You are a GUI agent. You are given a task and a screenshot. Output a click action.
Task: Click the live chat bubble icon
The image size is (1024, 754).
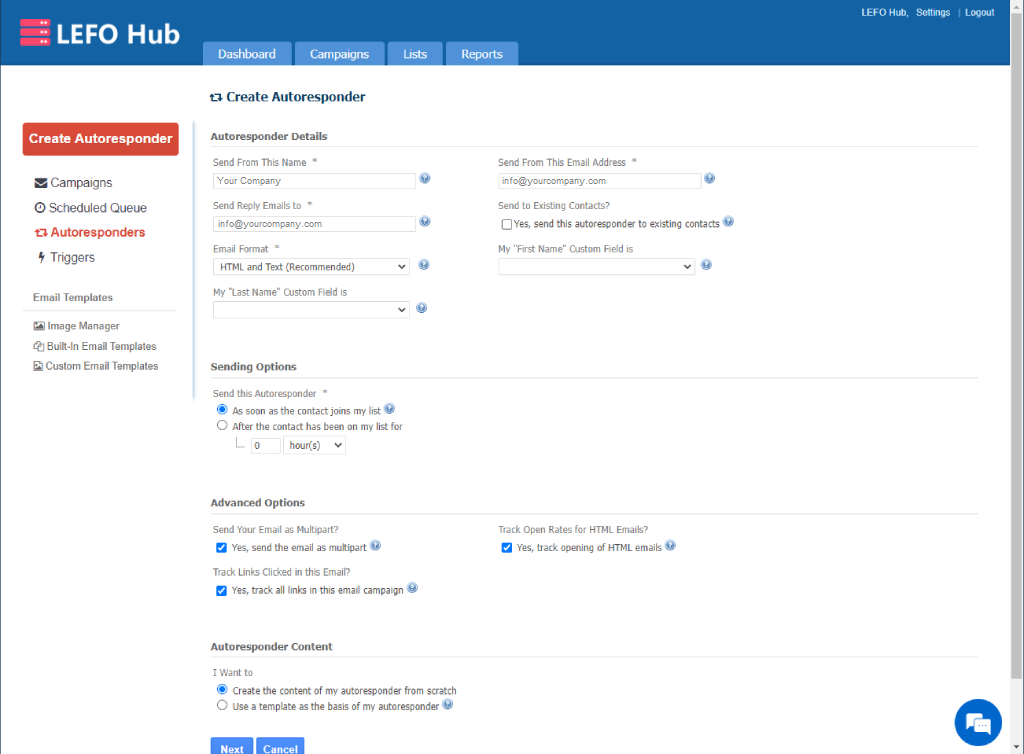tap(977, 722)
